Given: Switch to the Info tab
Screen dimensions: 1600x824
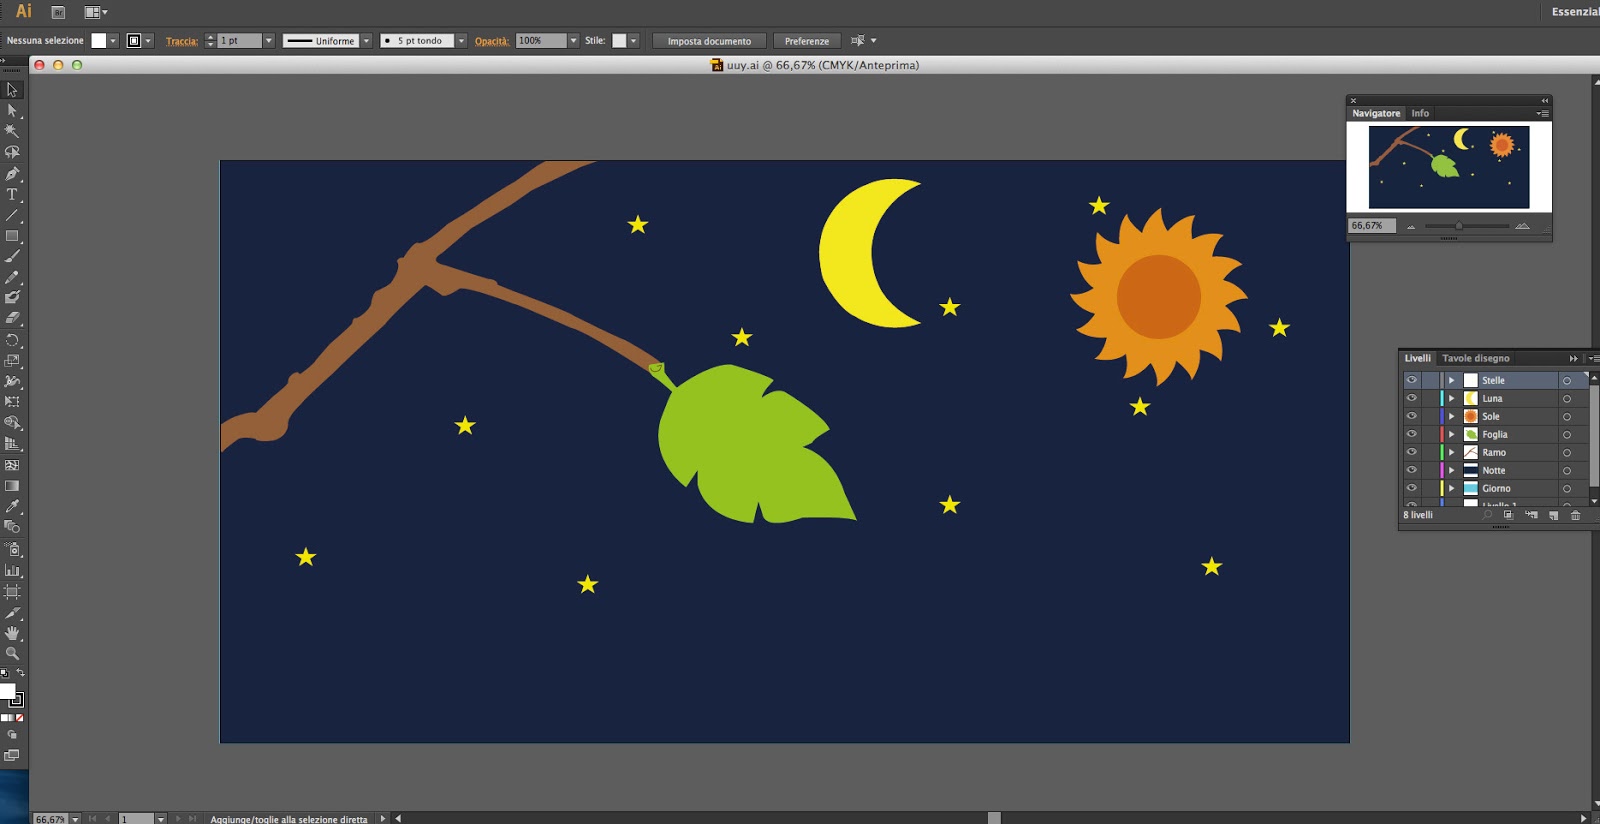Looking at the screenshot, I should (1420, 113).
